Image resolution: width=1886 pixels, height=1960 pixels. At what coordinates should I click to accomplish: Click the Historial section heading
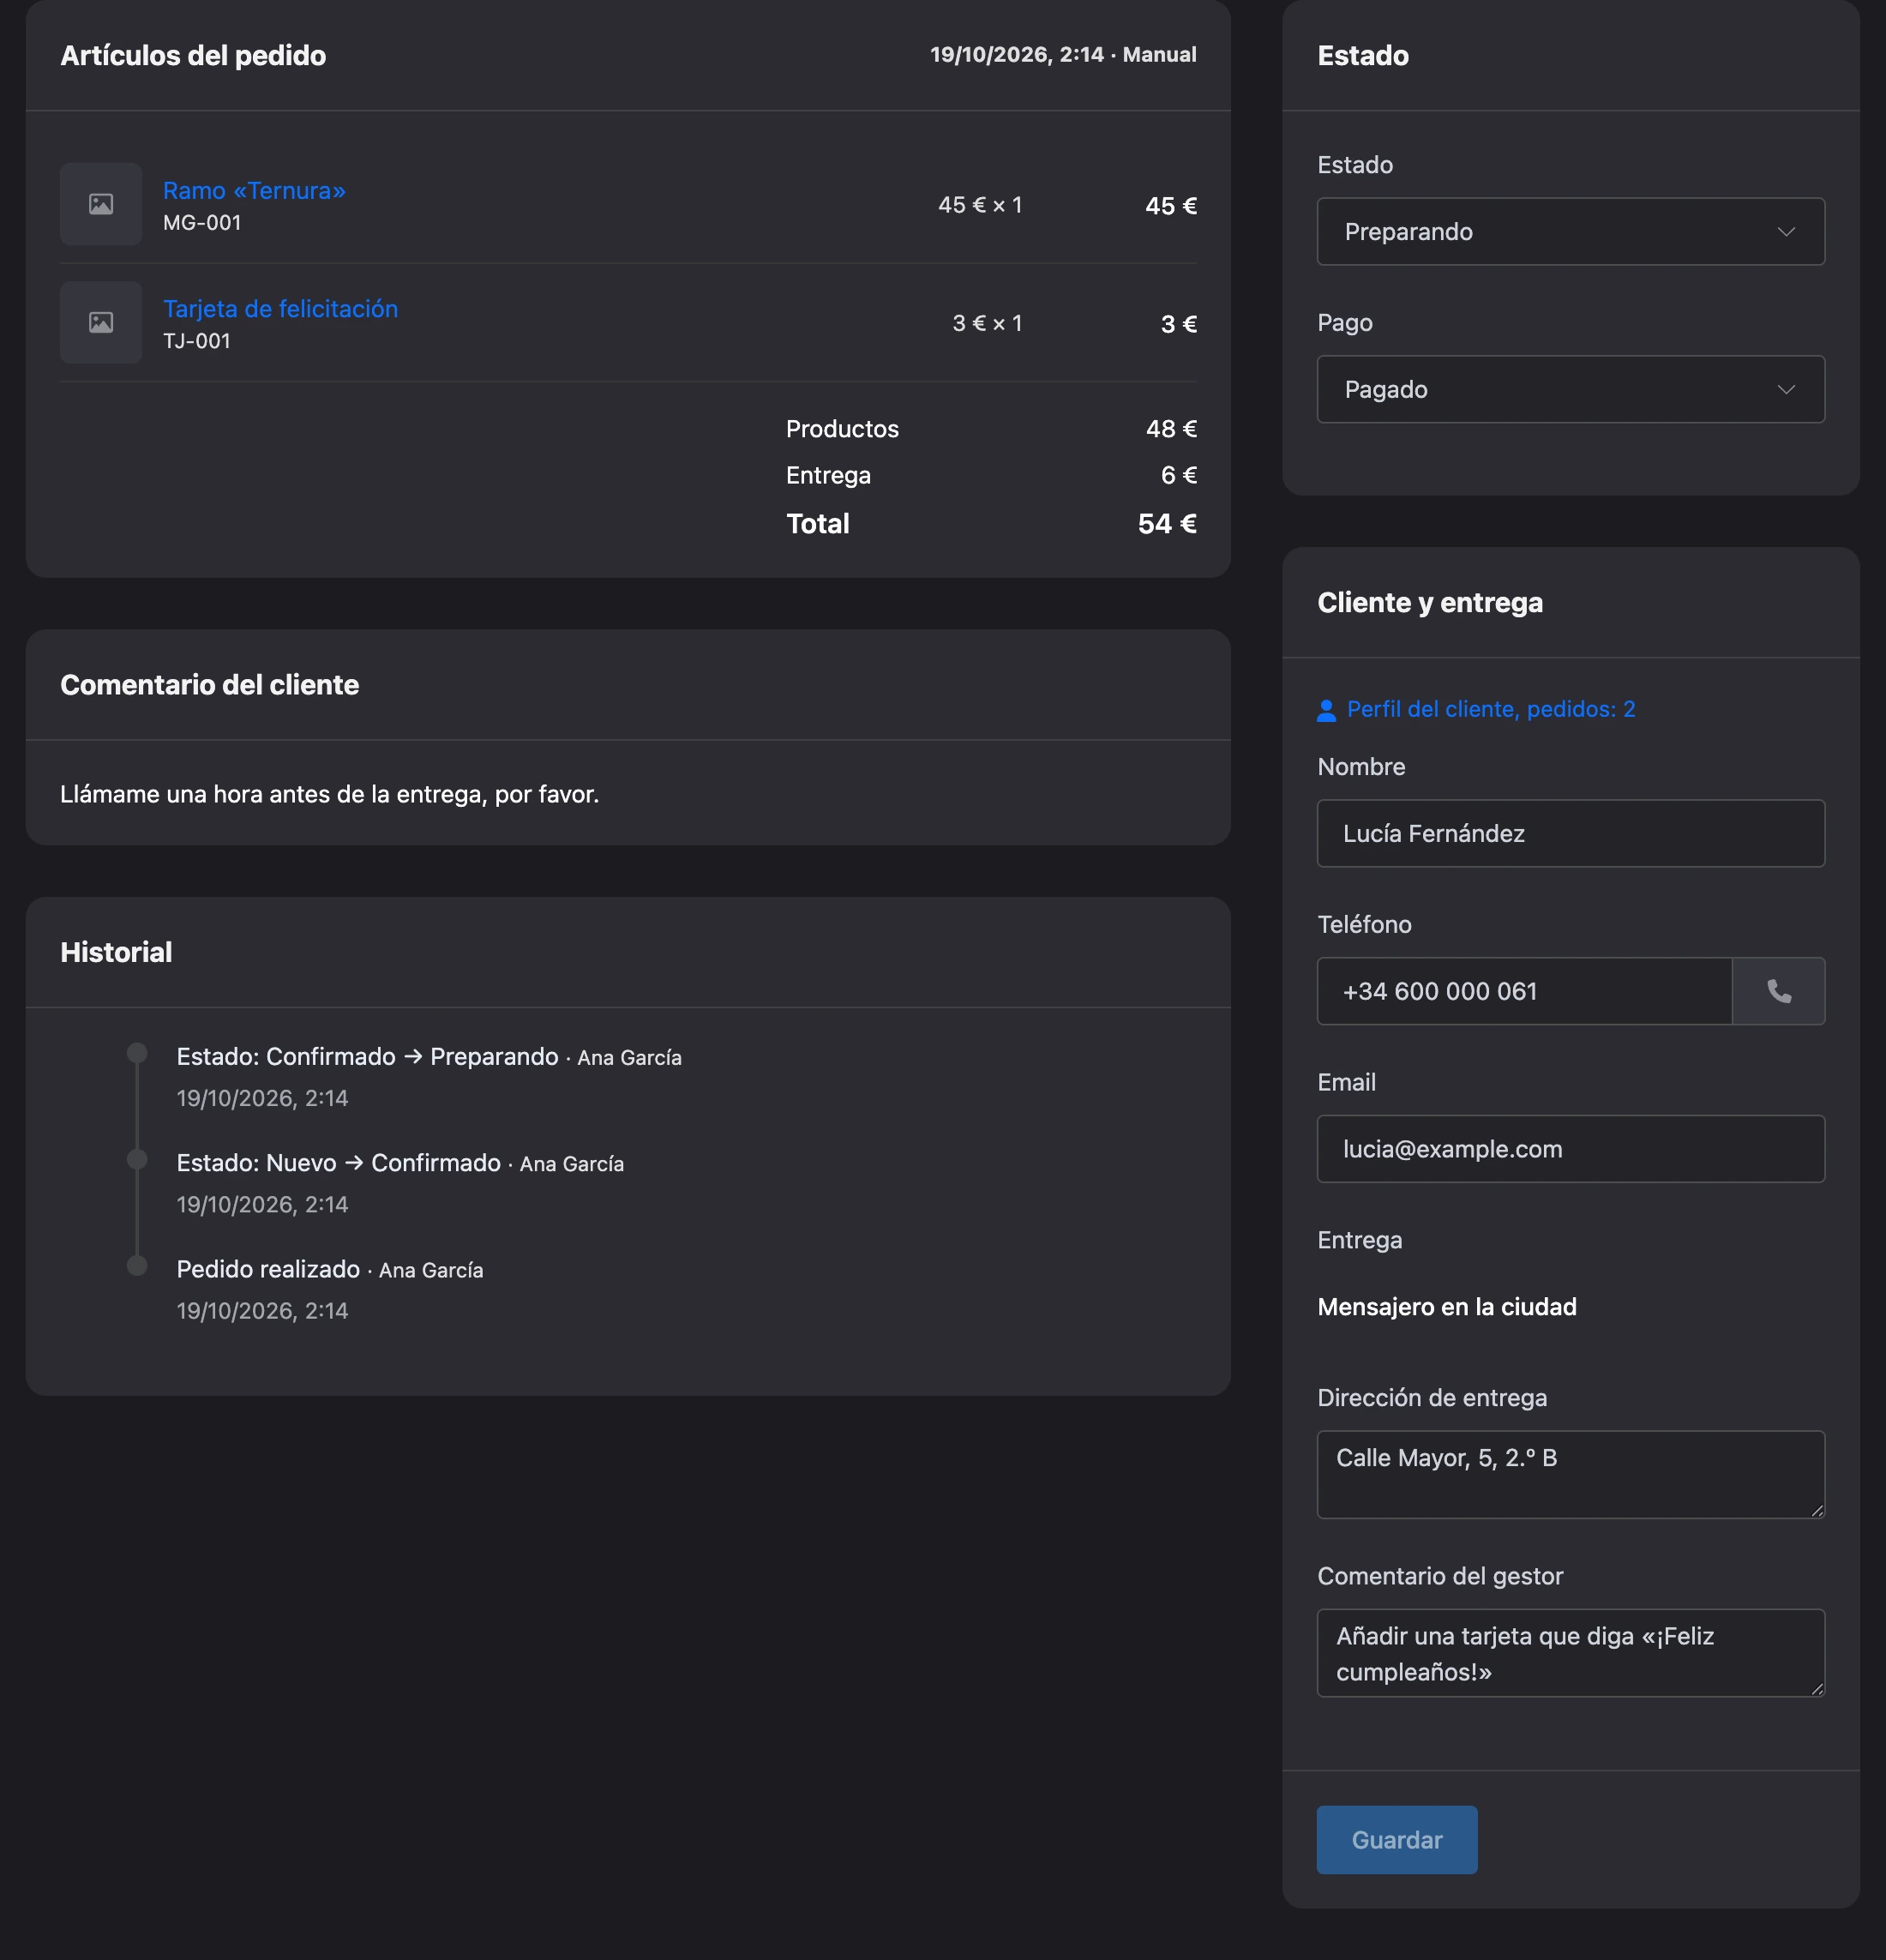[x=116, y=952]
